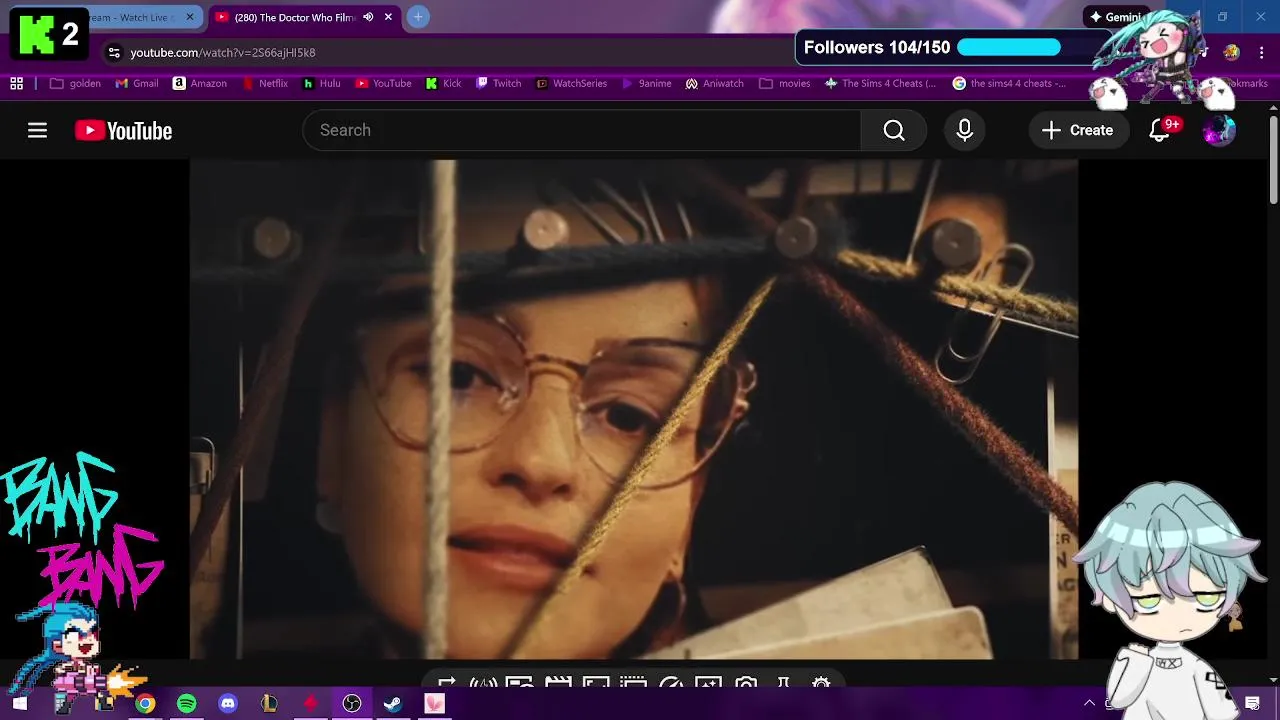
Task: Restore down the Chrome window
Action: click(1222, 17)
